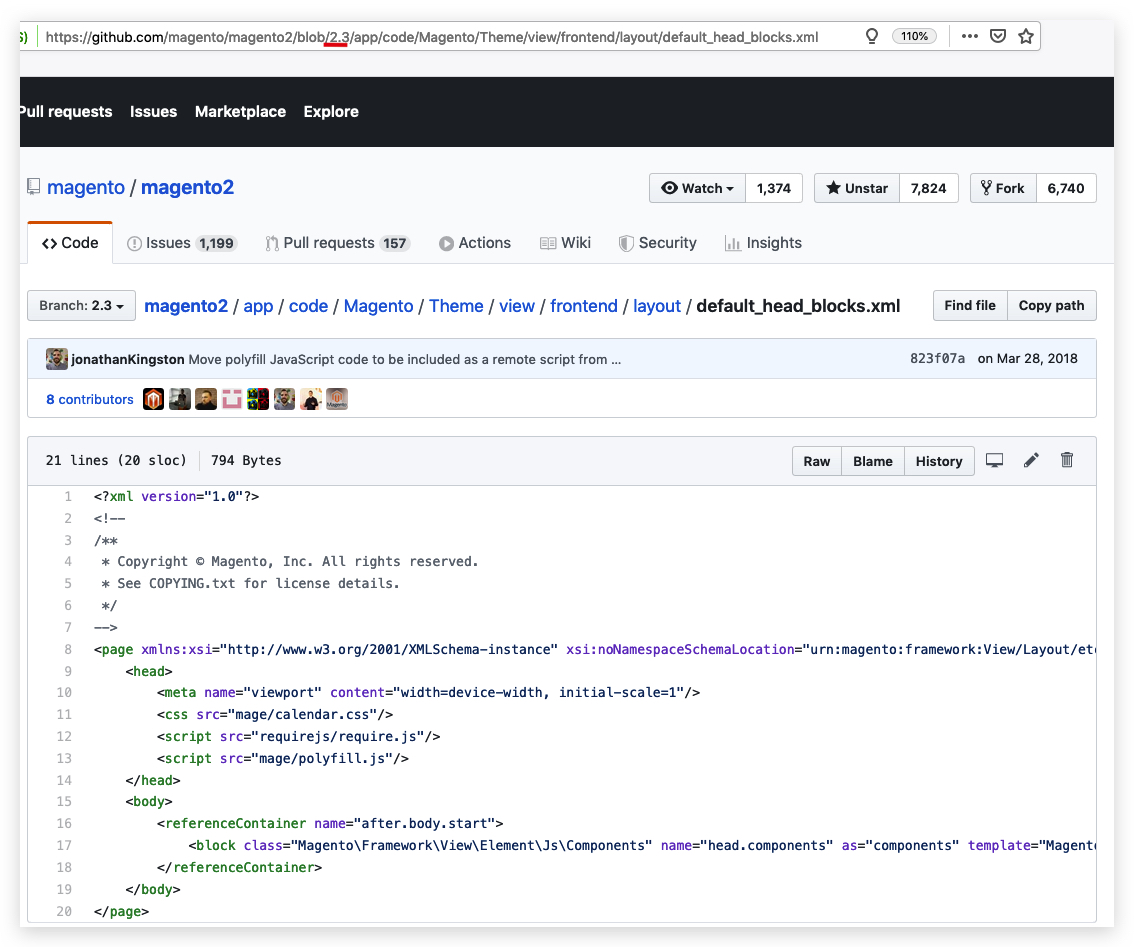Open Explore in top navigation
Image resolution: width=1134 pixels, height=947 pixels.
(331, 111)
